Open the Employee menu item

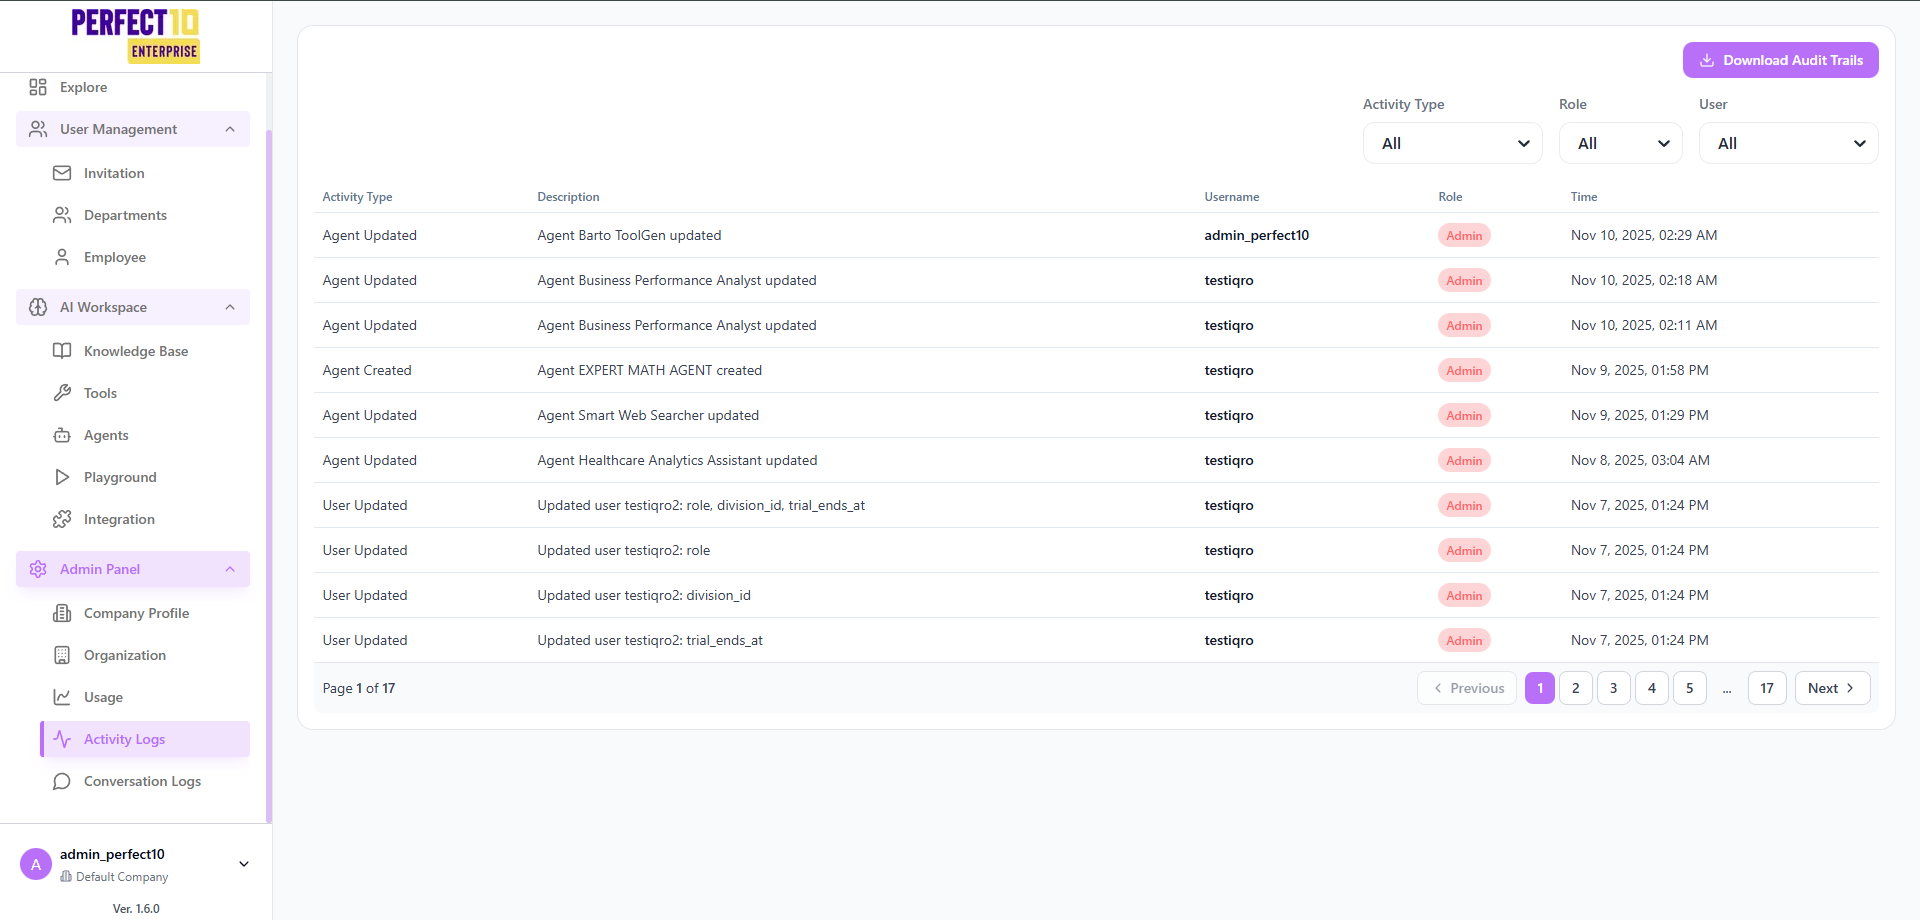point(145,257)
